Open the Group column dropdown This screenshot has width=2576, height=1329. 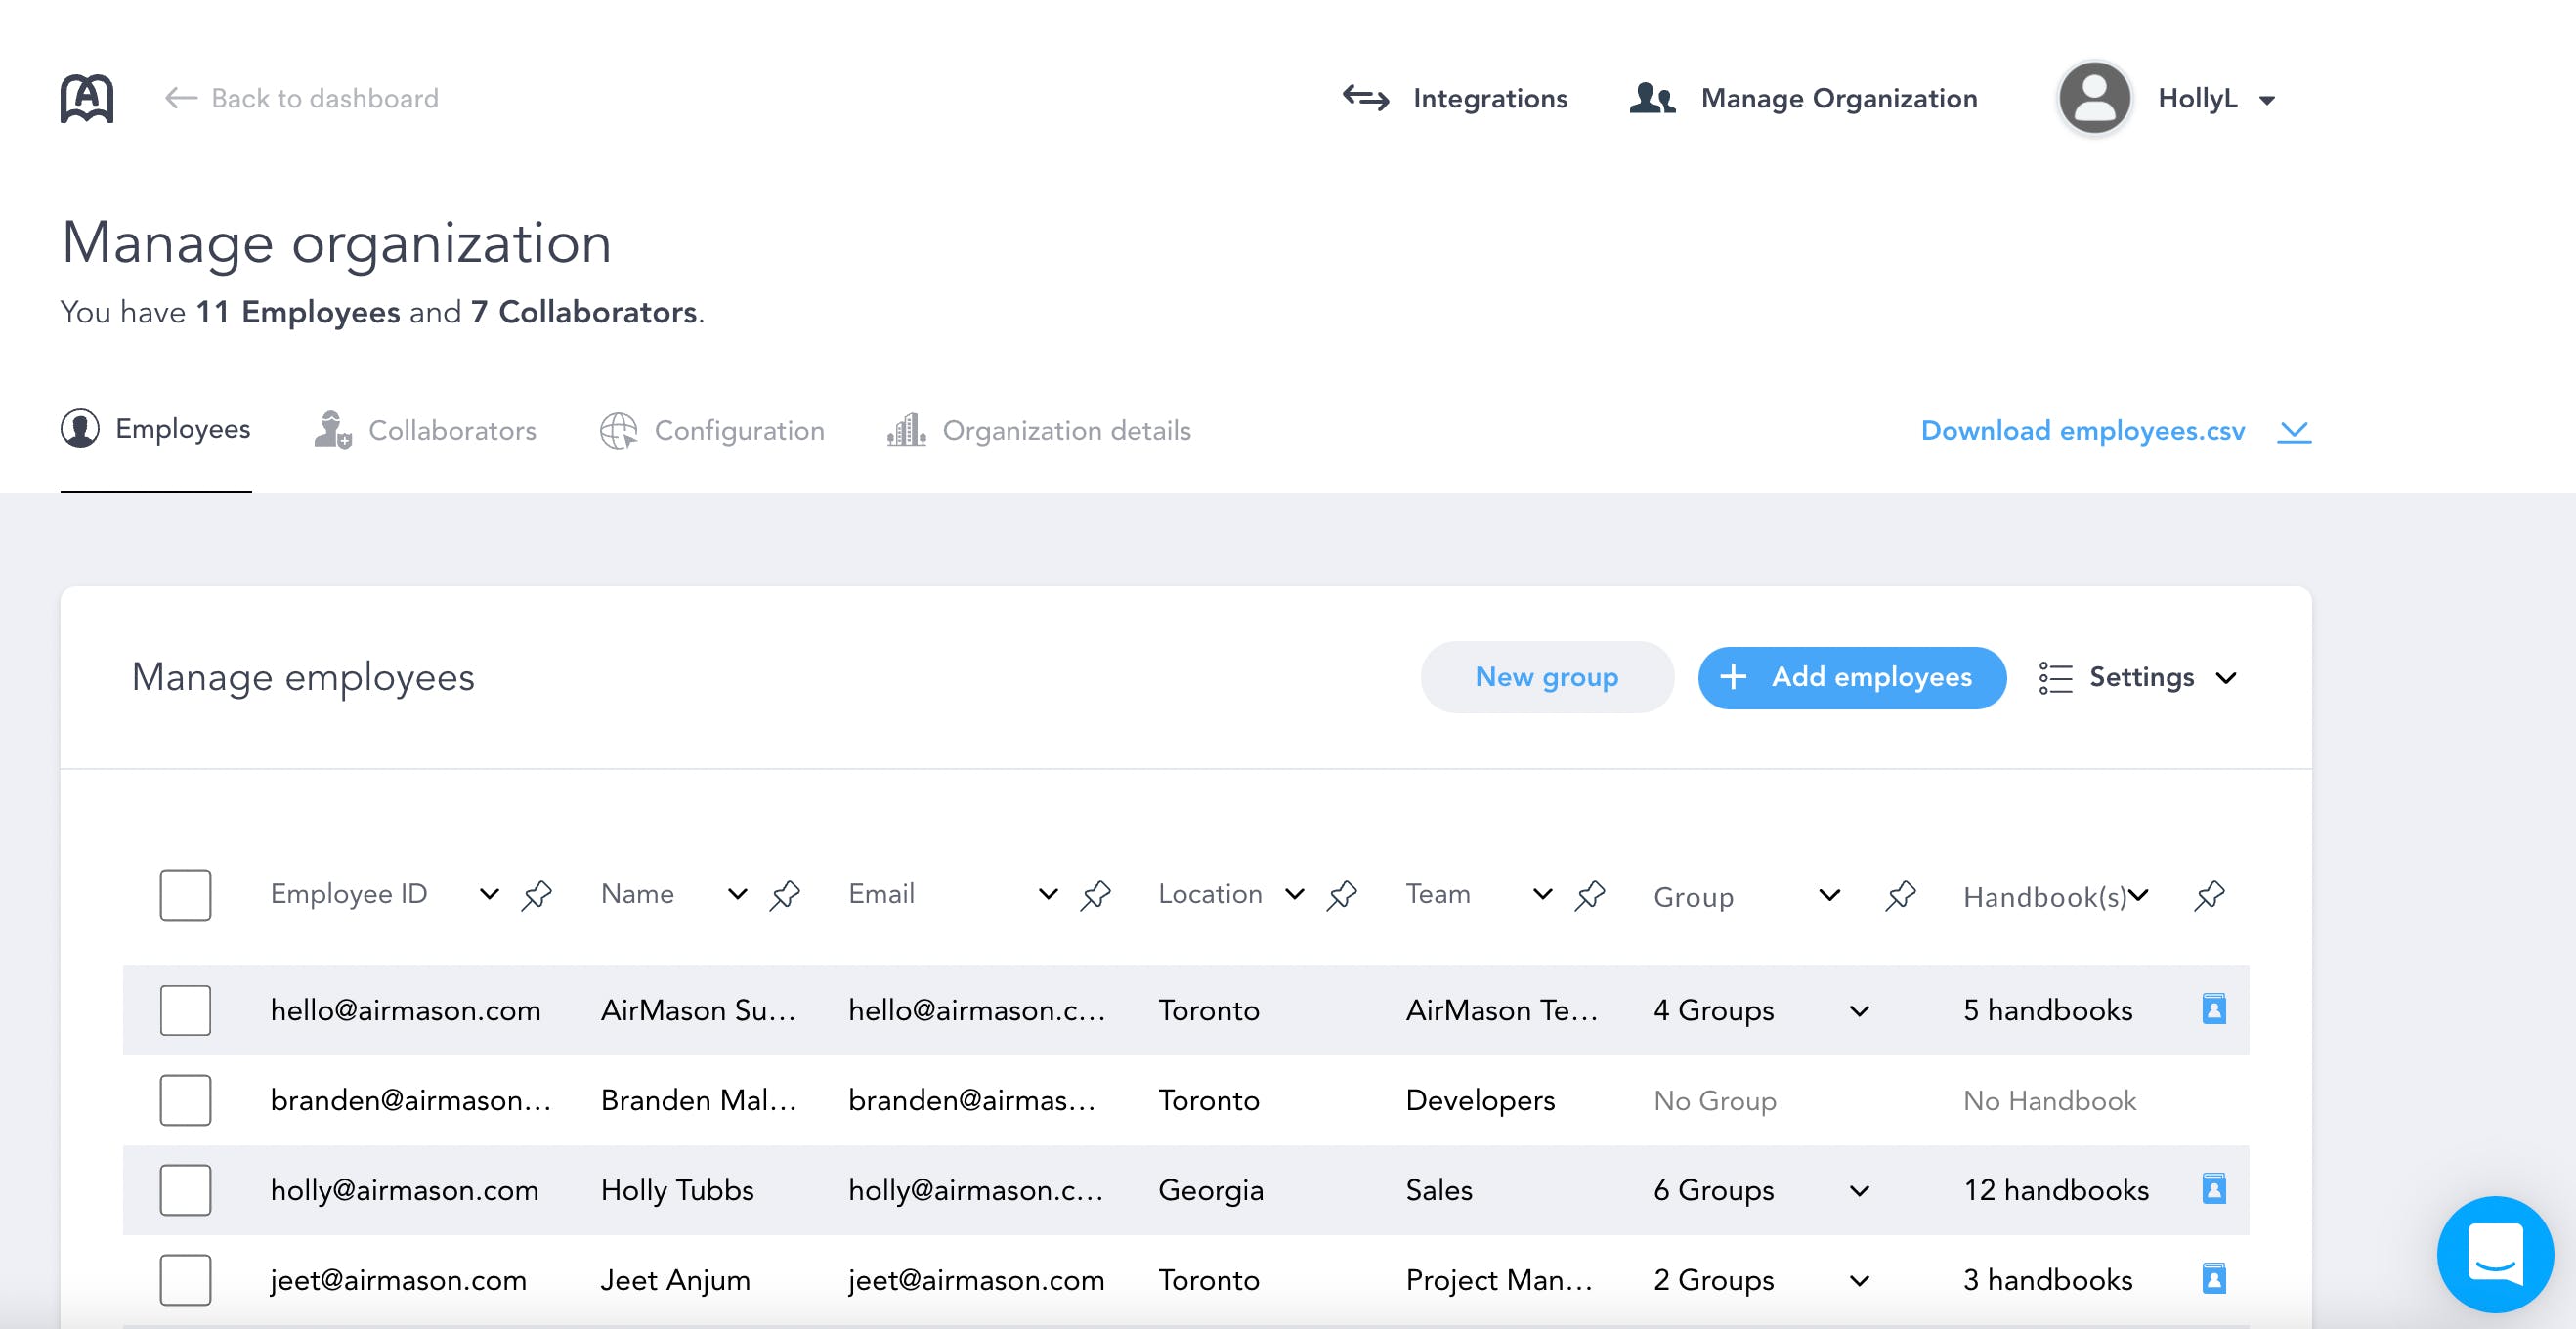tap(1829, 895)
